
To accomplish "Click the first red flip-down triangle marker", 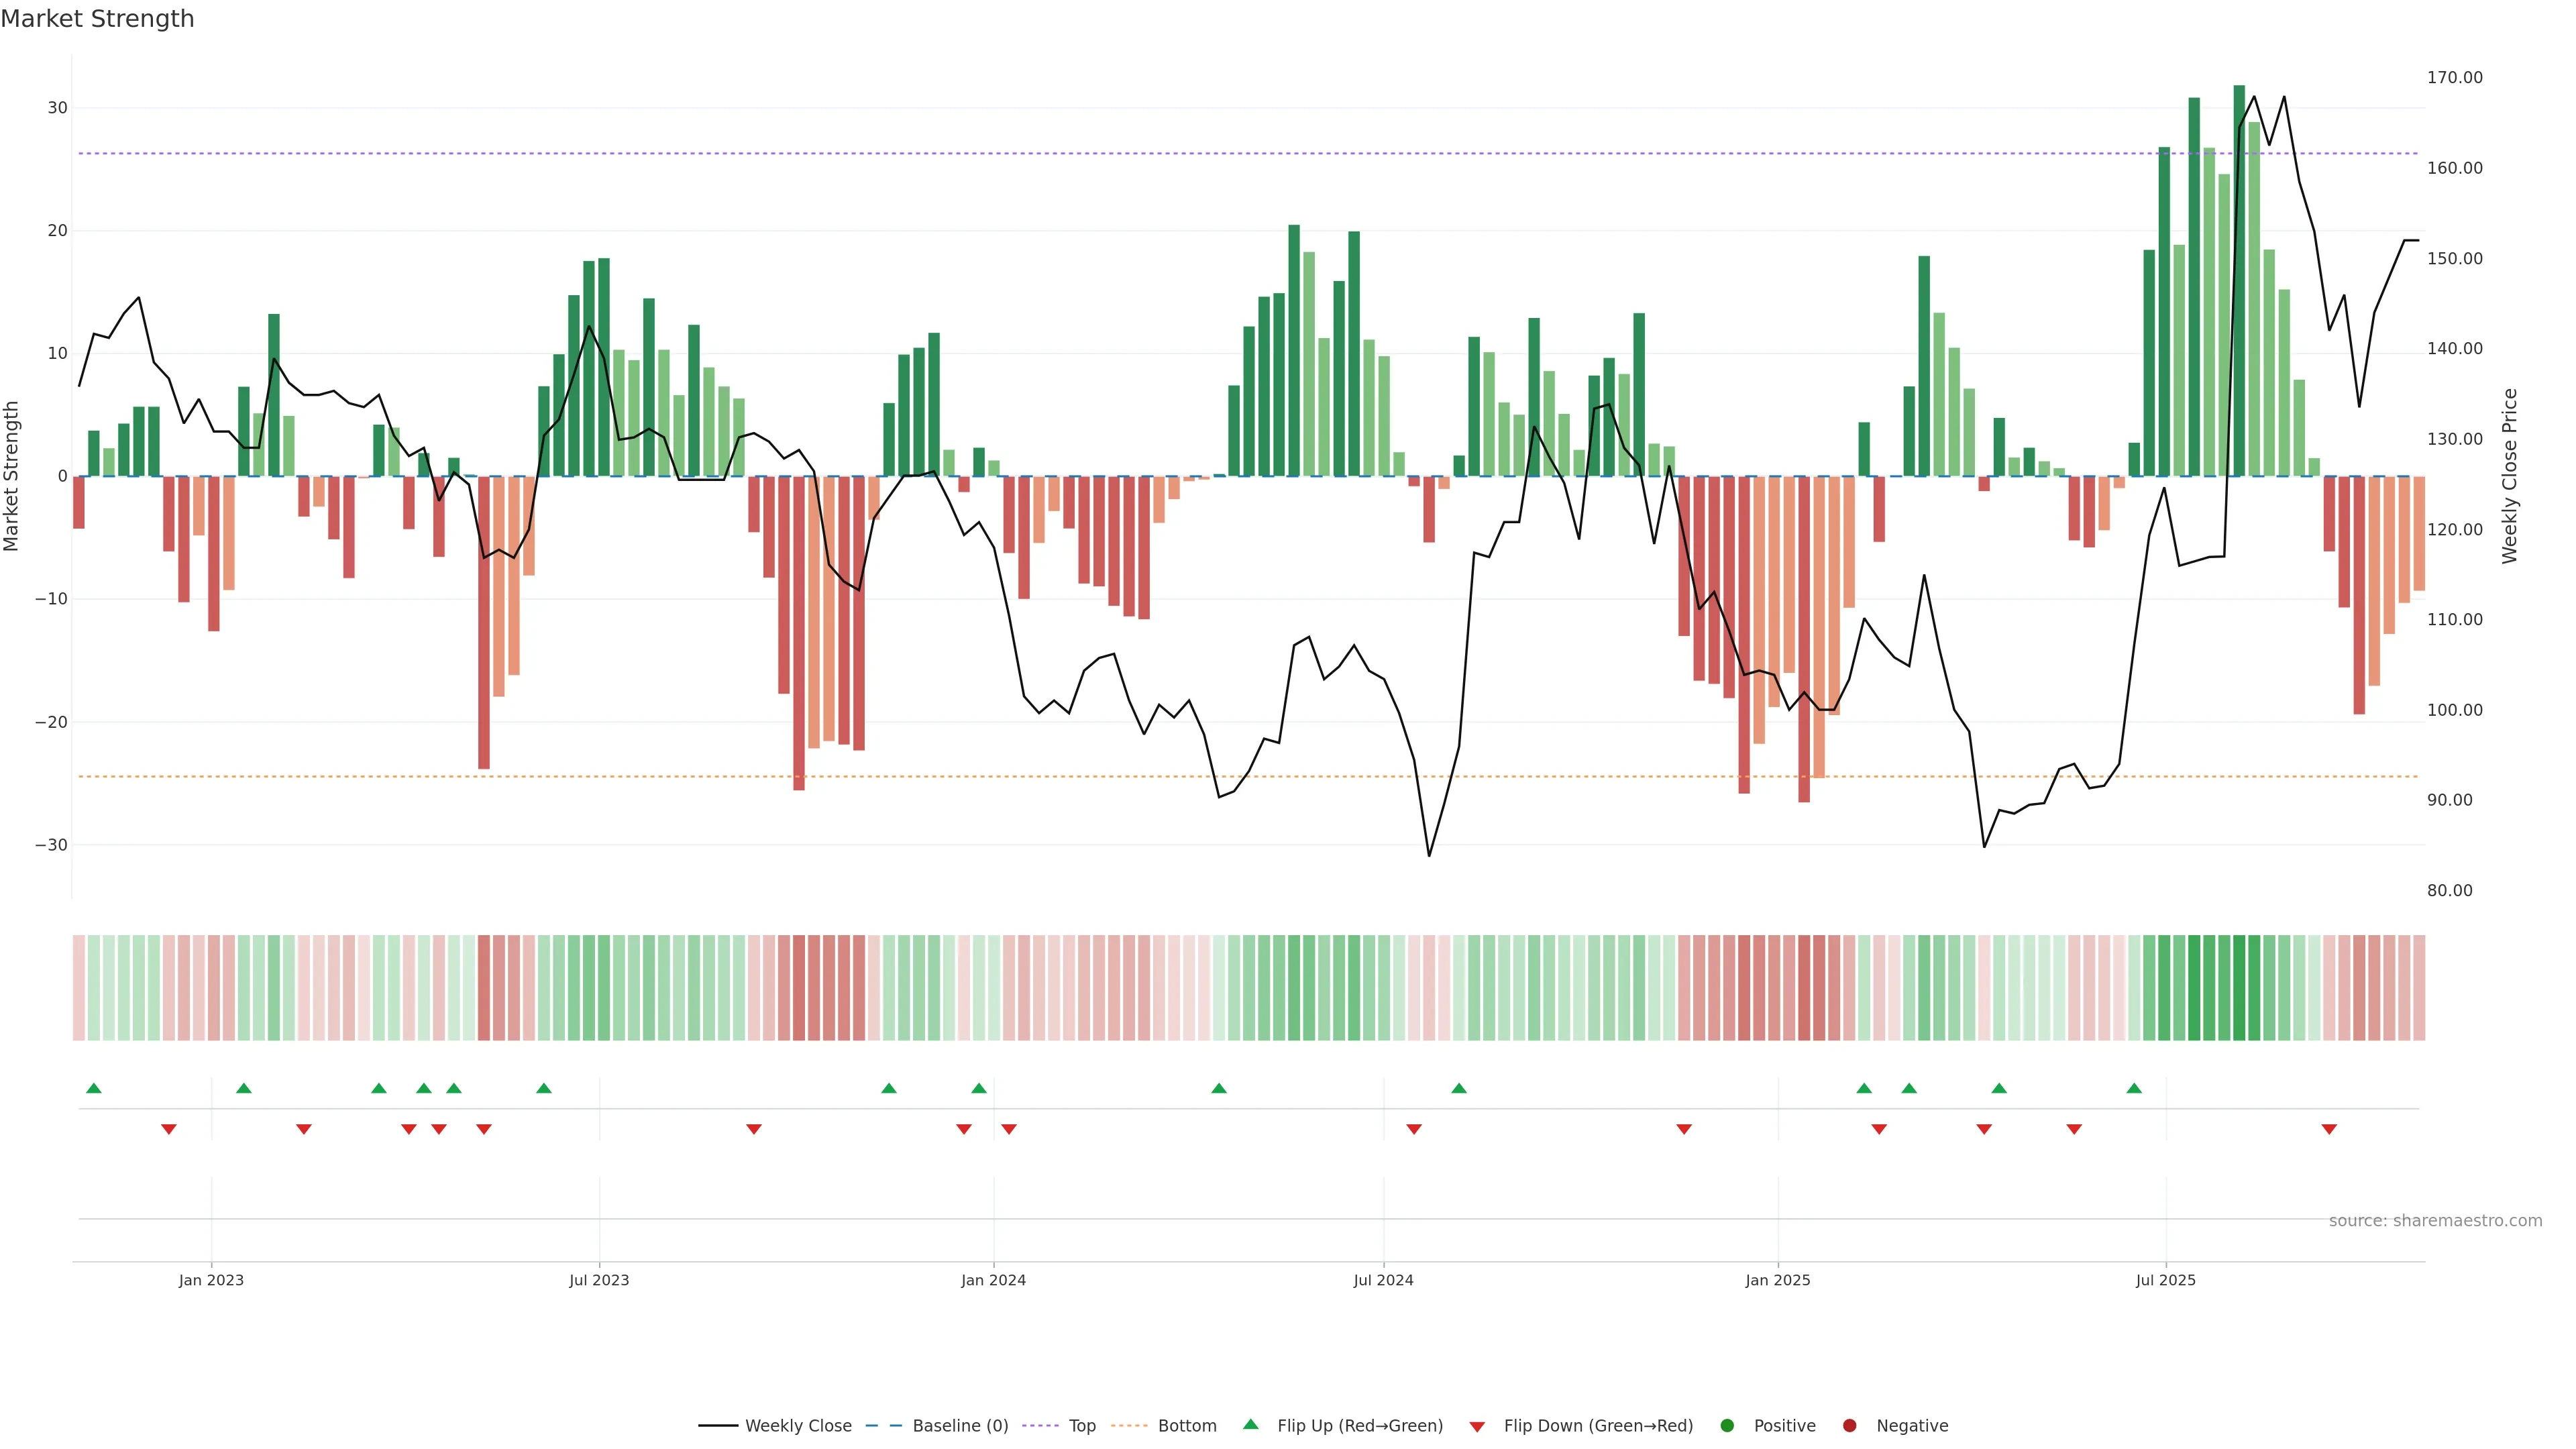I will tap(169, 1129).
